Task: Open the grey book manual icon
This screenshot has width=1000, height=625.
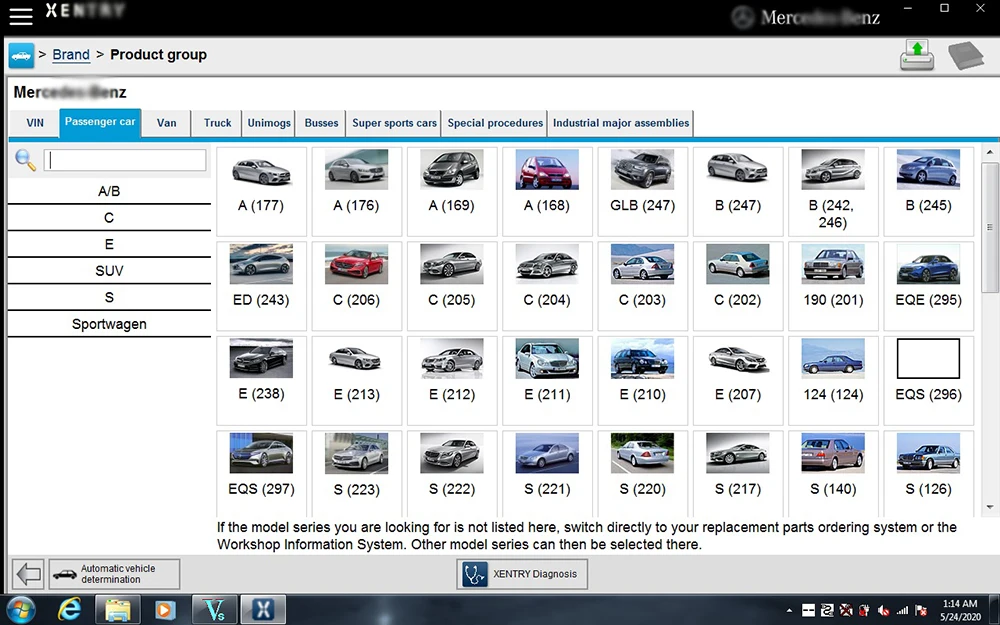Action: coord(966,55)
